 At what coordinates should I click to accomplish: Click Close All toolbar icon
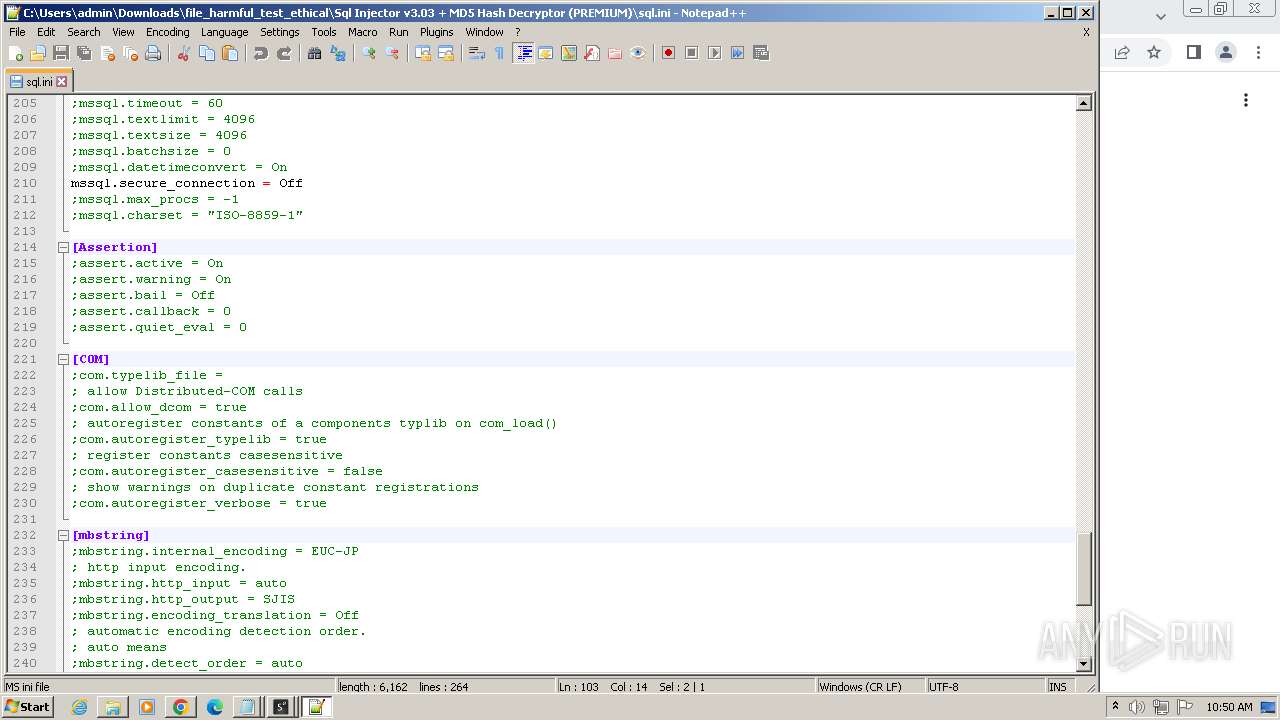click(130, 53)
